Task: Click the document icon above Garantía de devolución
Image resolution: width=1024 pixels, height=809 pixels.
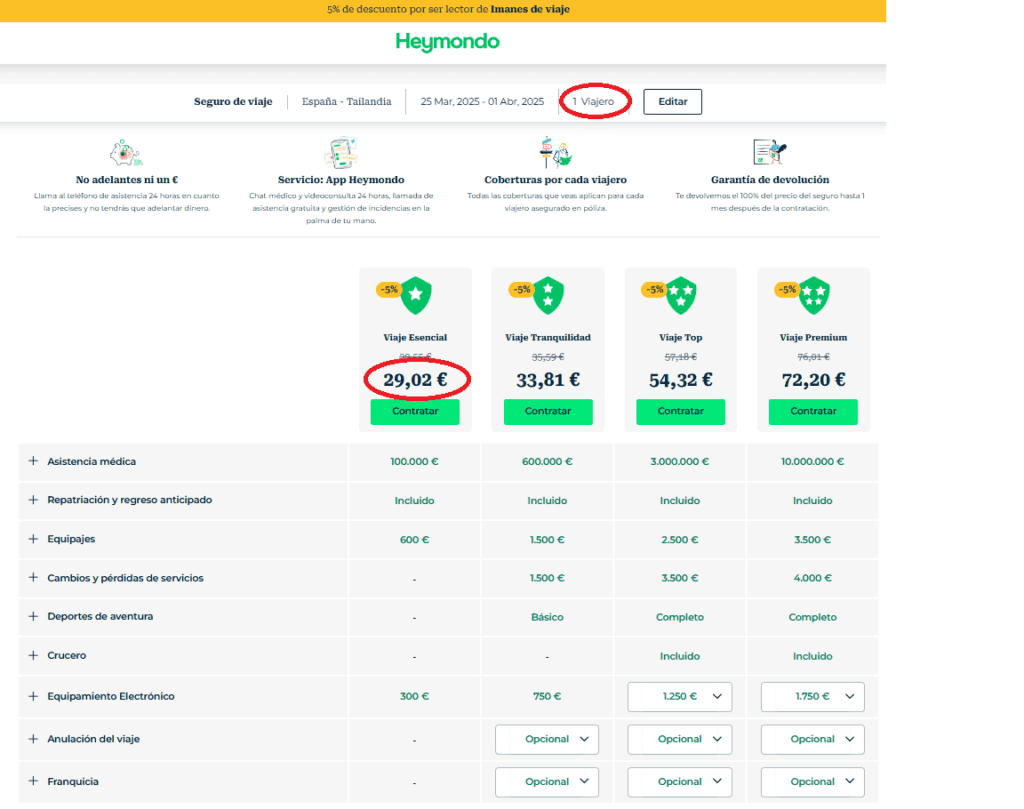Action: point(769,152)
